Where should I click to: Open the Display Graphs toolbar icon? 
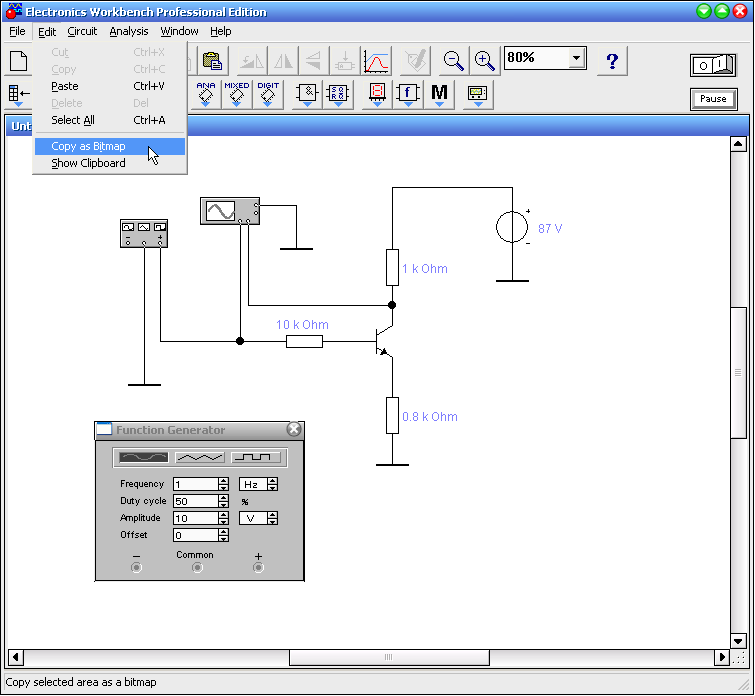point(376,61)
